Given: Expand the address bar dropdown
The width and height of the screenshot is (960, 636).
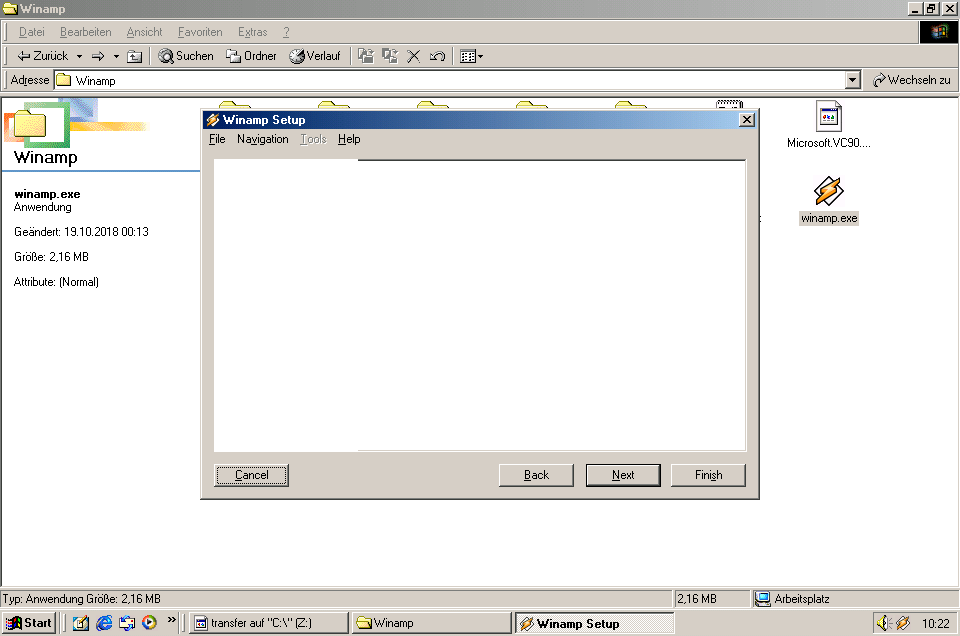Looking at the screenshot, I should (x=852, y=80).
